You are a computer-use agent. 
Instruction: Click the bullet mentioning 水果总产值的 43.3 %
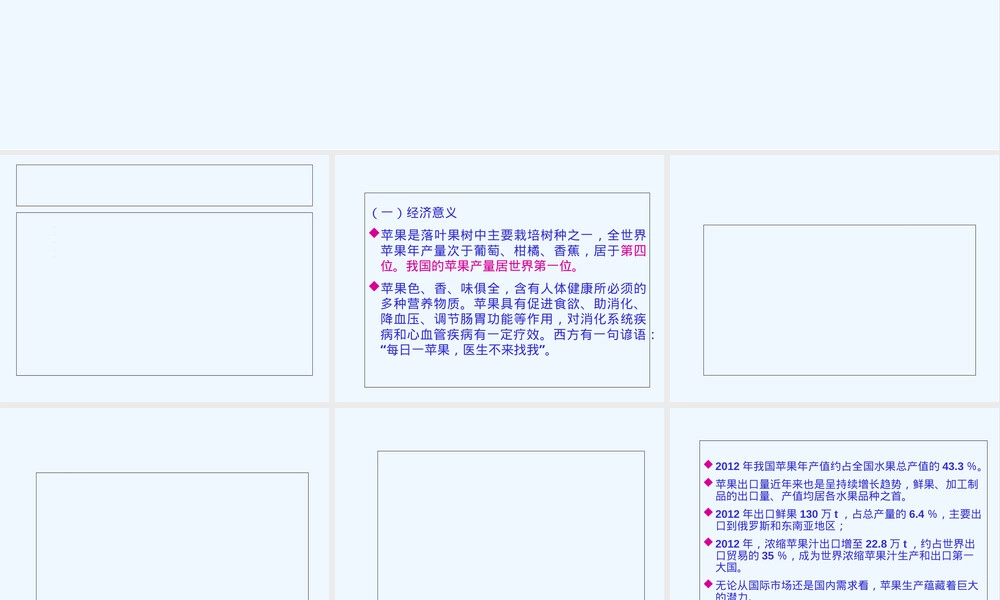point(845,466)
